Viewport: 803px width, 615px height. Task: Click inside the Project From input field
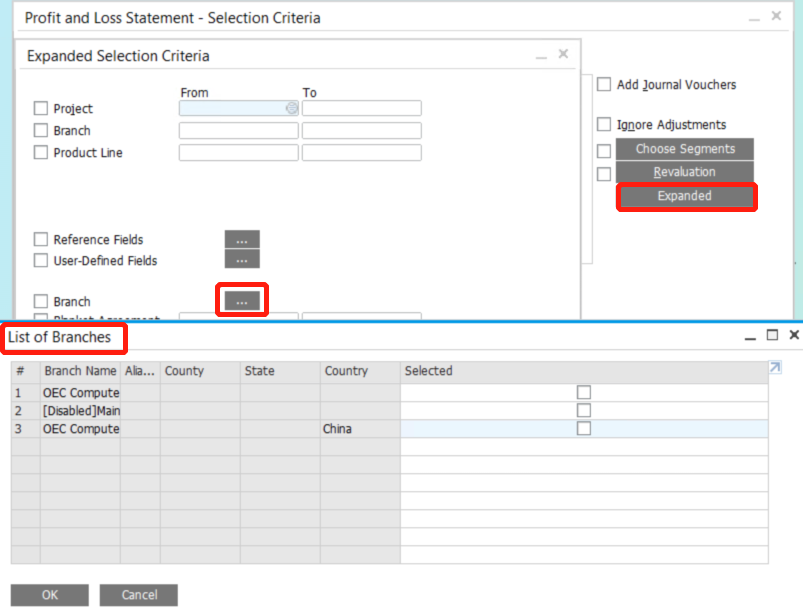click(230, 107)
